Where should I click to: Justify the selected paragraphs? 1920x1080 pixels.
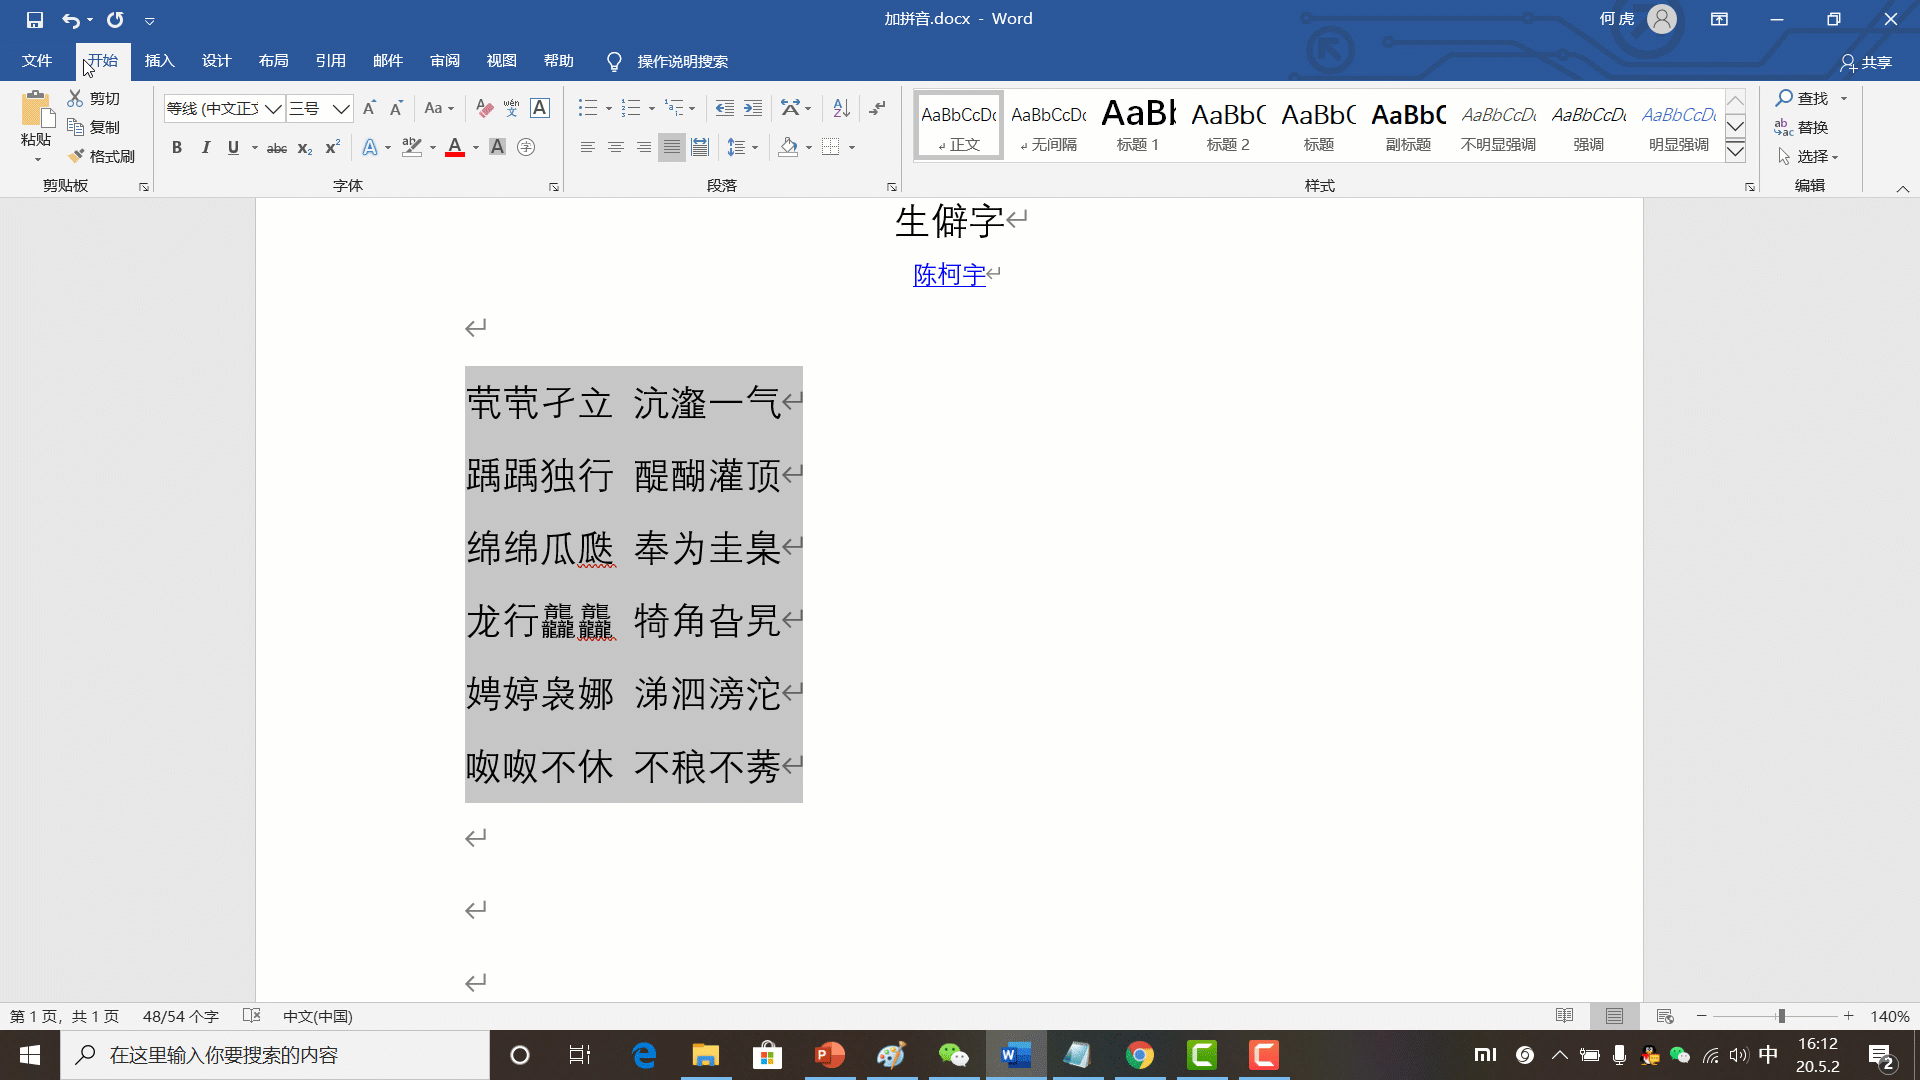pos(672,148)
